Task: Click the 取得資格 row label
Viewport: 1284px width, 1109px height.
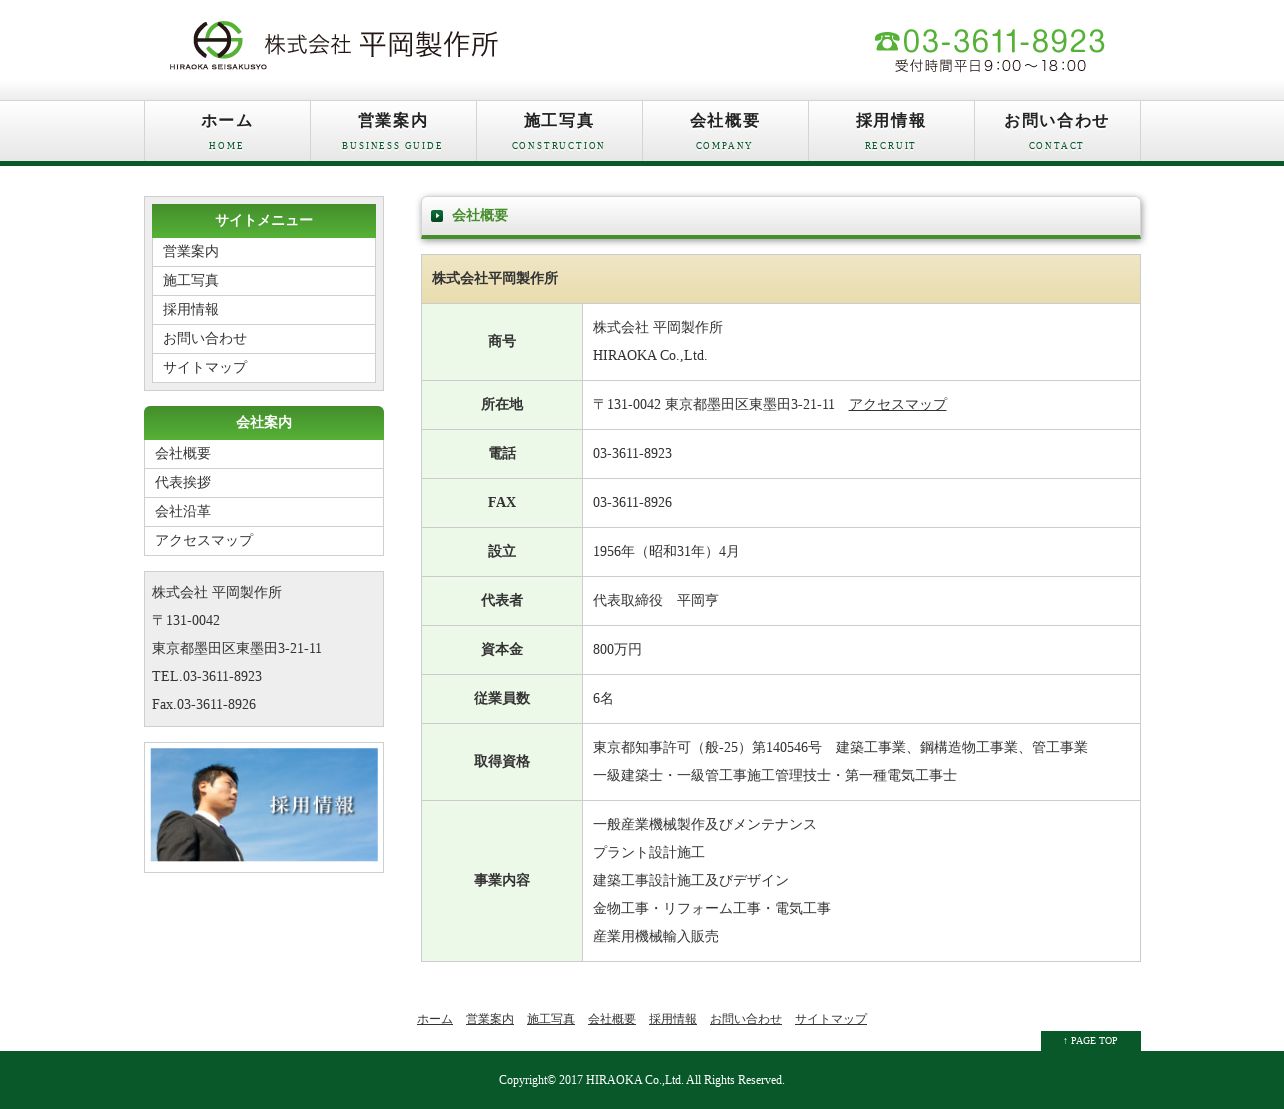Action: 502,762
